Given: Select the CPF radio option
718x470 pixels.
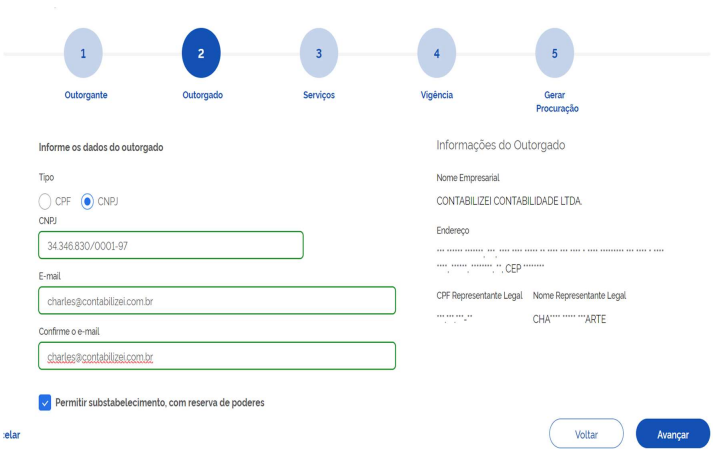Looking at the screenshot, I should pyautogui.click(x=45, y=202).
